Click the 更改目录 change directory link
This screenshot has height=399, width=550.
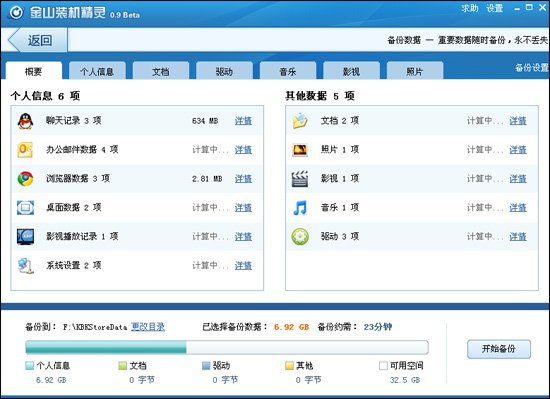click(x=148, y=327)
